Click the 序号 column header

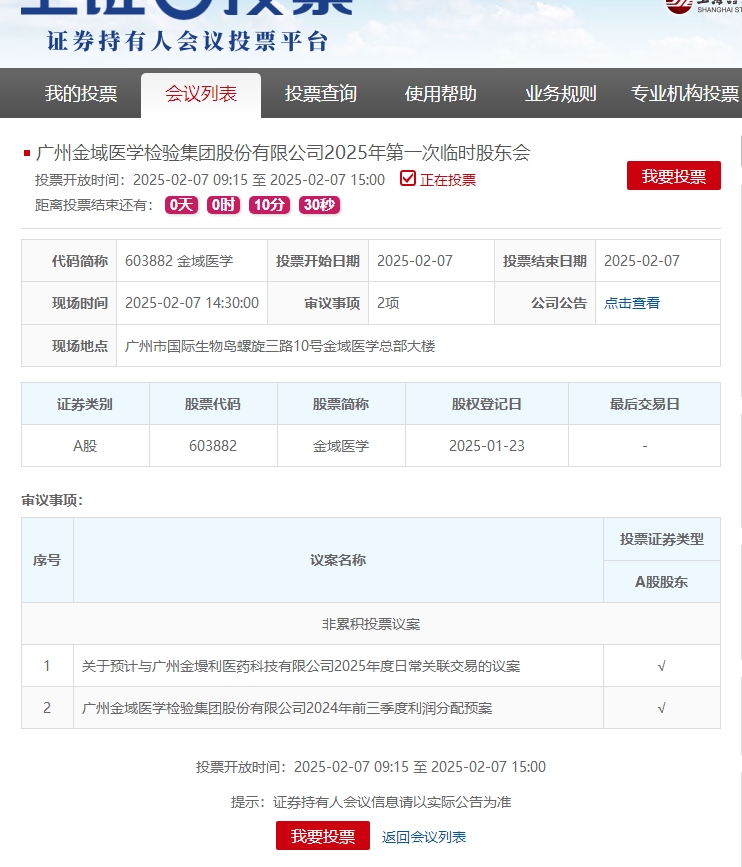point(47,560)
